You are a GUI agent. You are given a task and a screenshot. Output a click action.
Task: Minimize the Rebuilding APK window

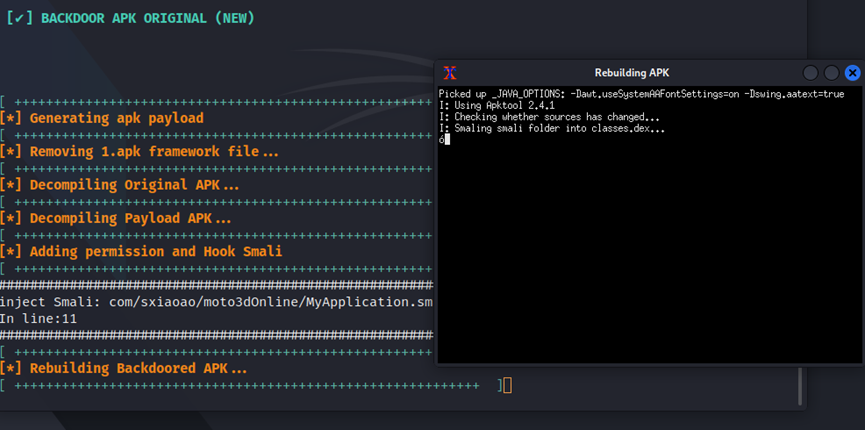[810, 73]
